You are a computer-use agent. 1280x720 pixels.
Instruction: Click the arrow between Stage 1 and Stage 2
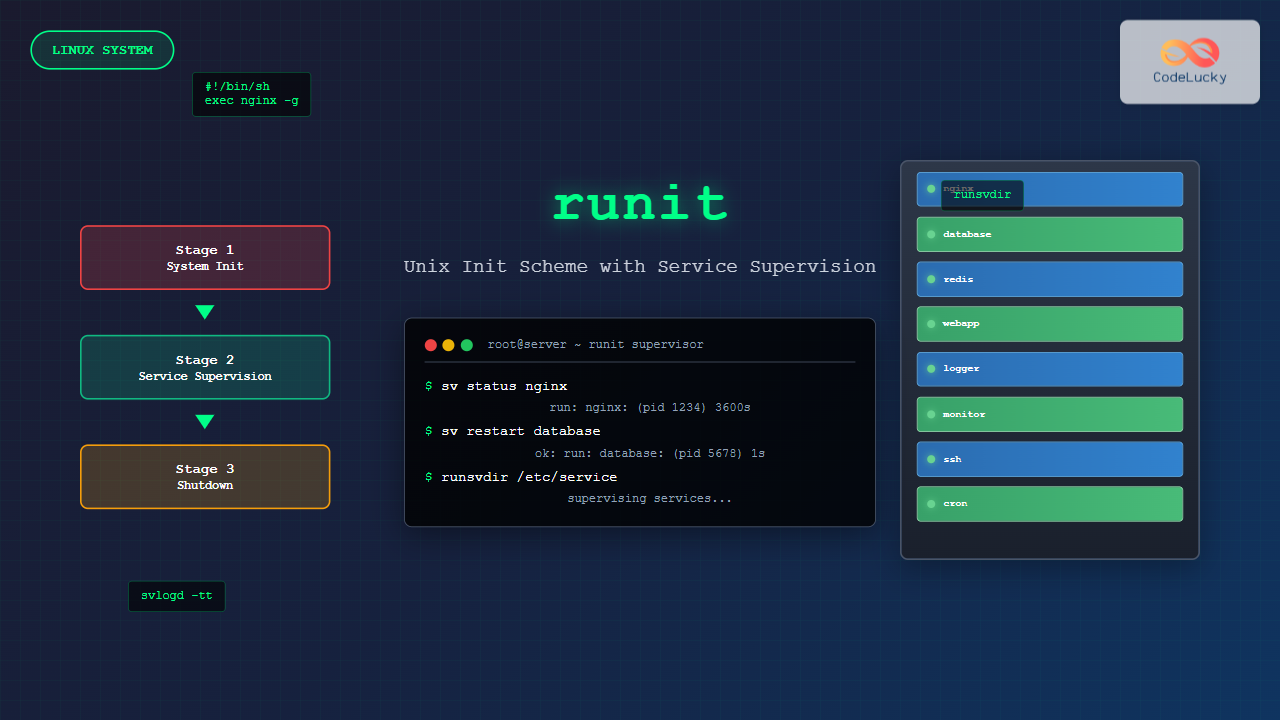click(205, 312)
